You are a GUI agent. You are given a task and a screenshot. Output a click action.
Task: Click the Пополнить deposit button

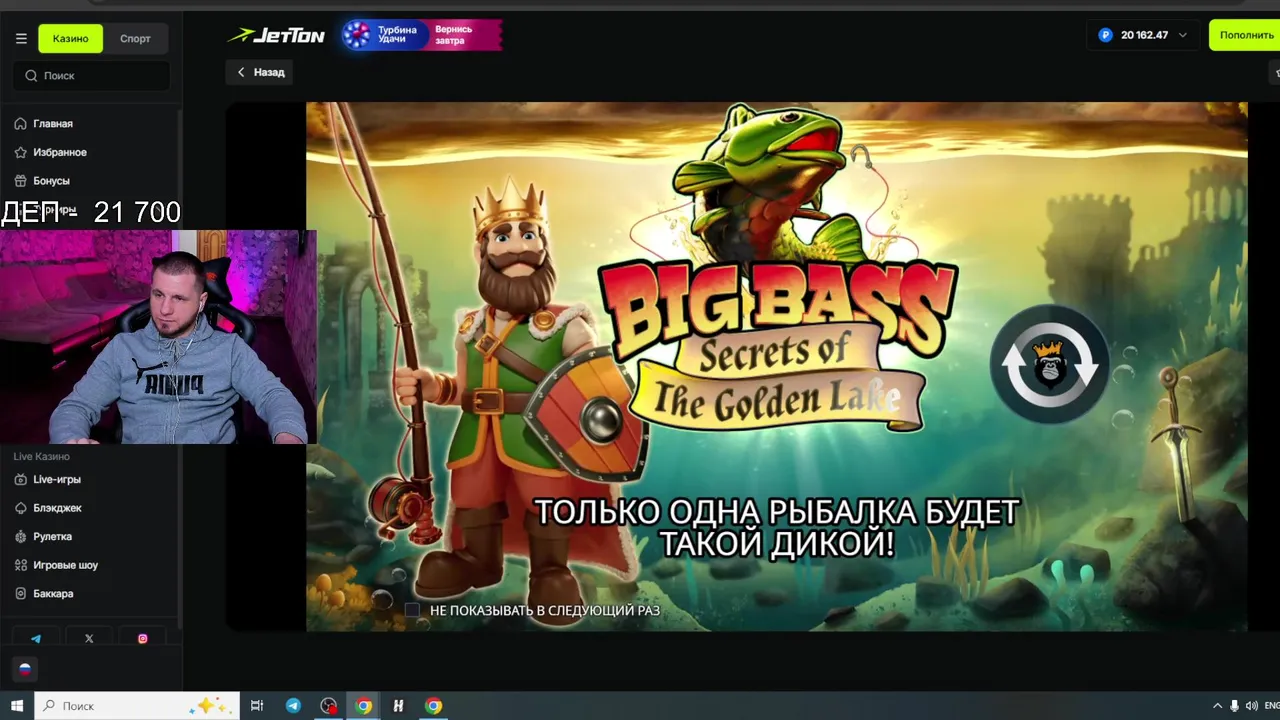click(1246, 35)
